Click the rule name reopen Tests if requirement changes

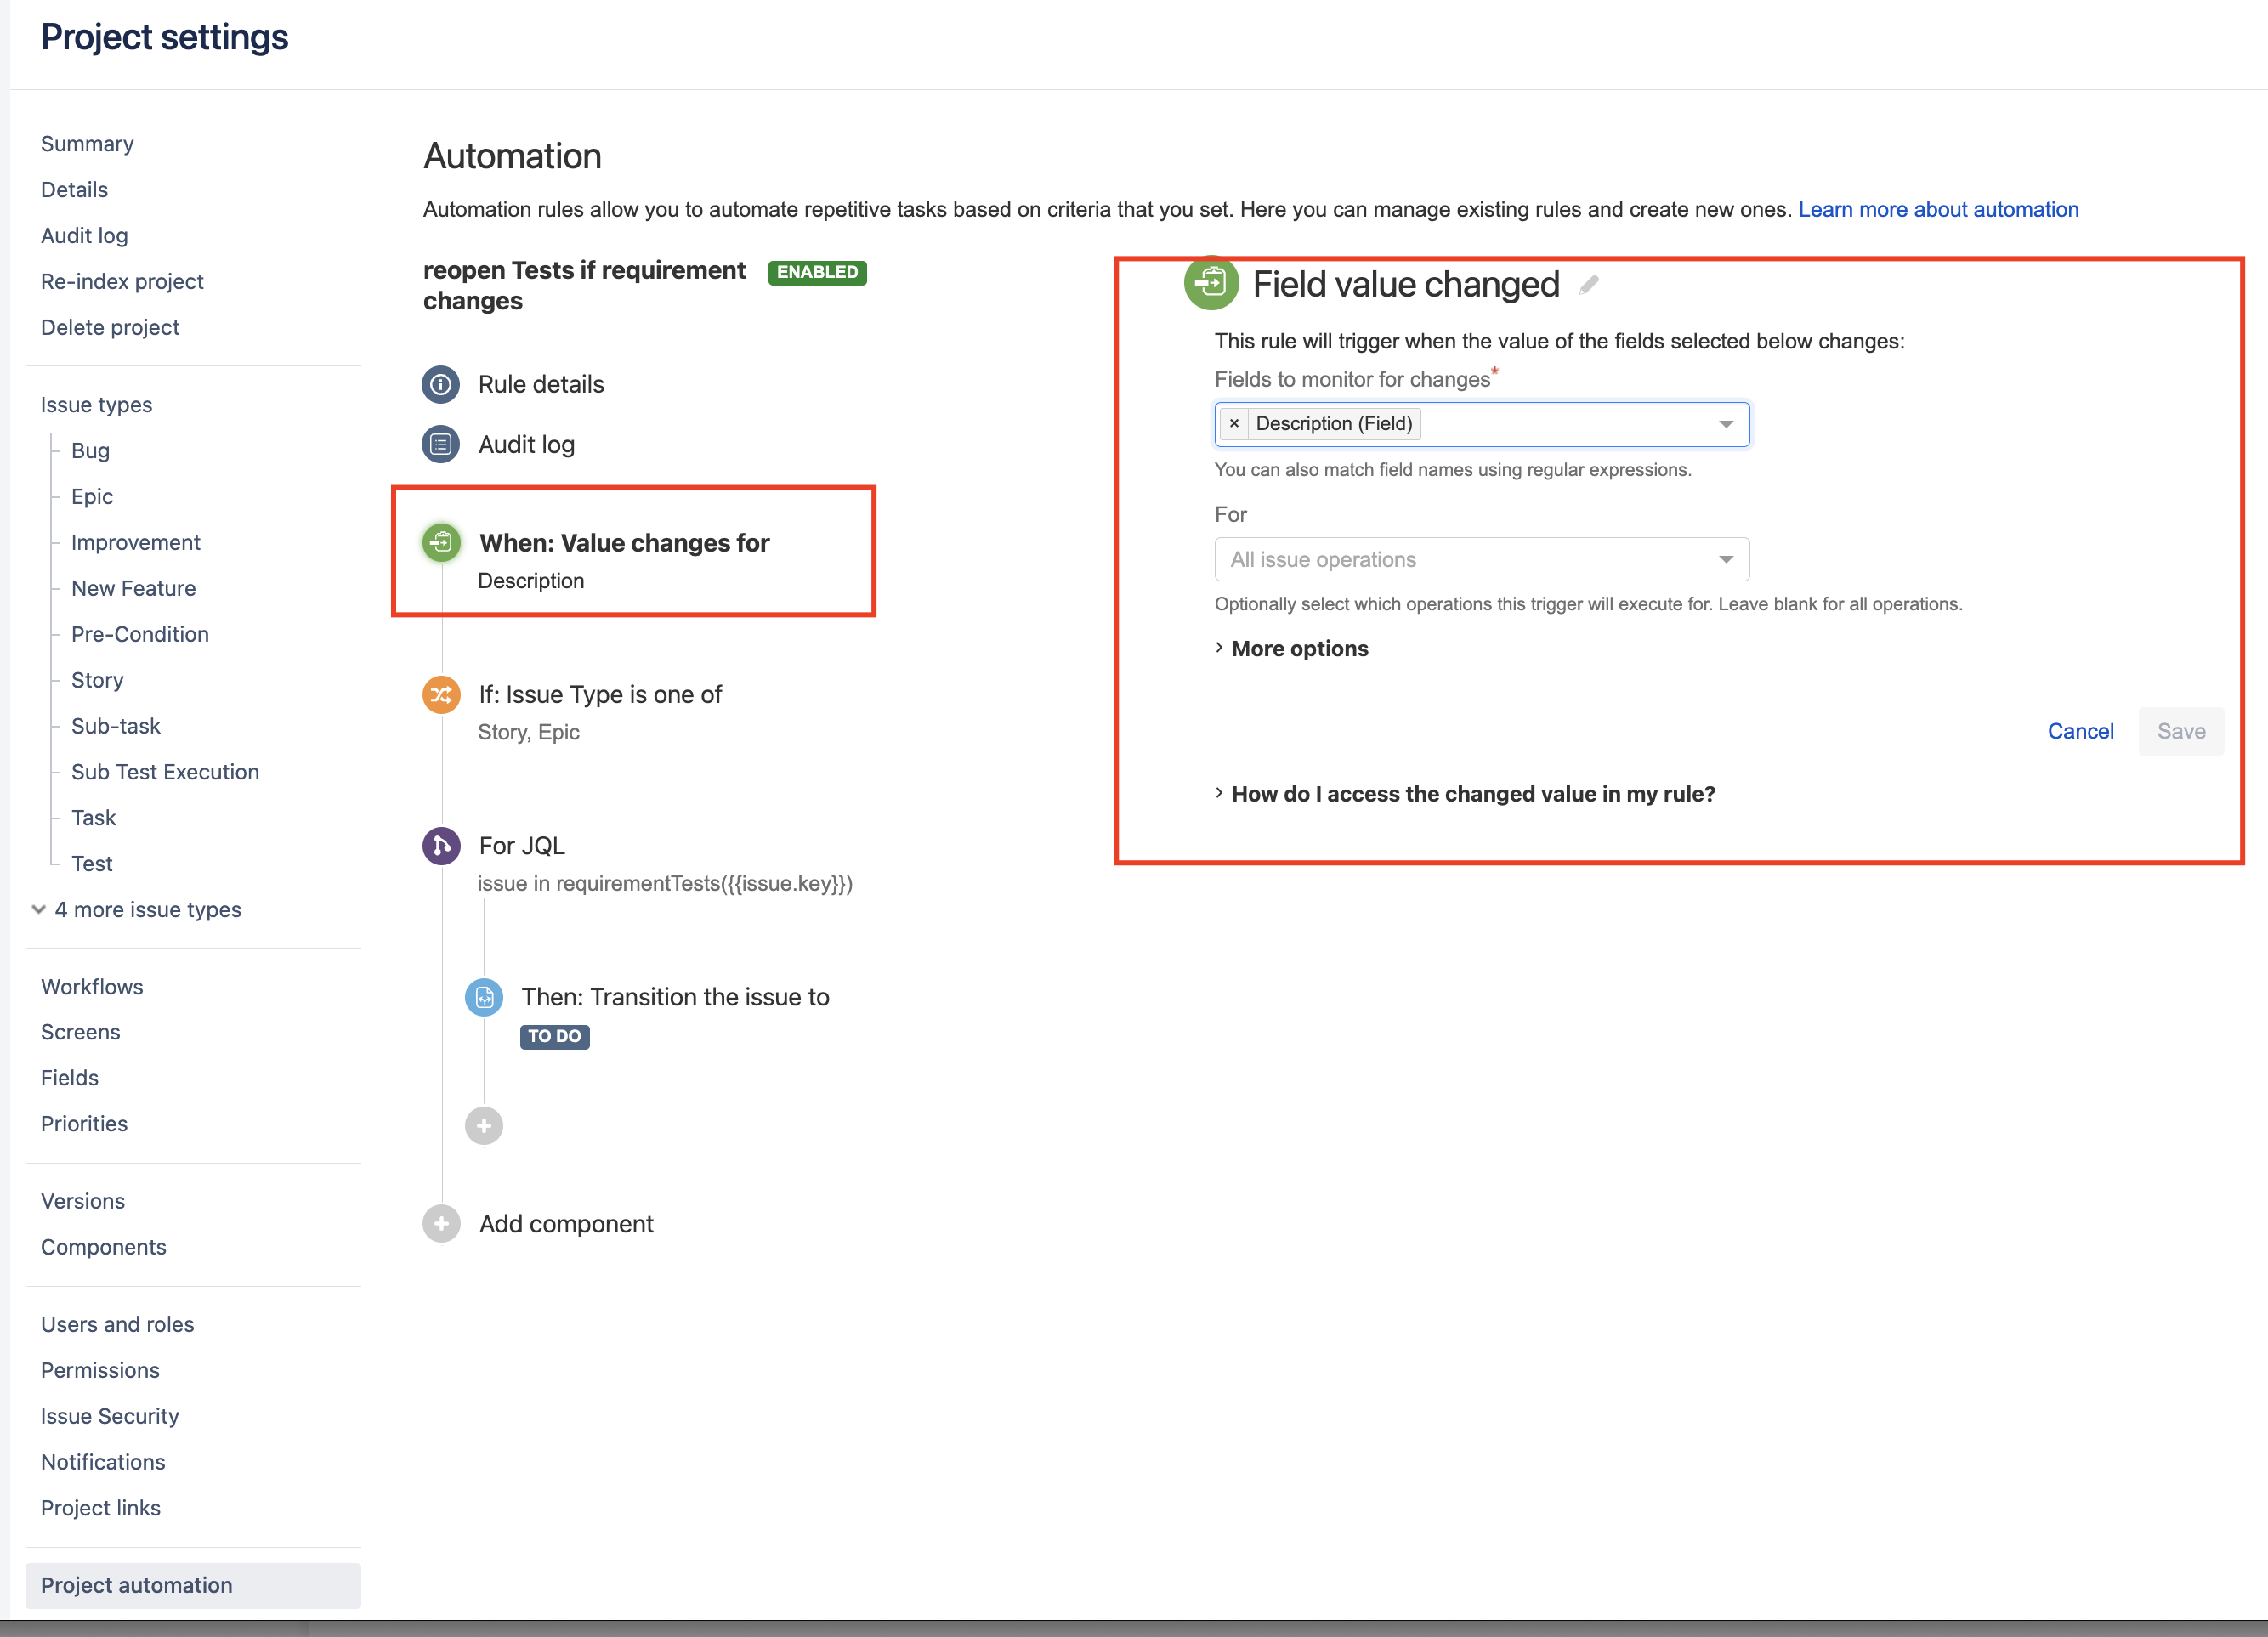(584, 286)
